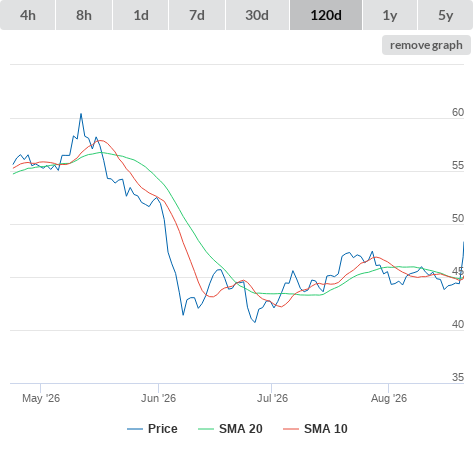Switch chart to 1y range
The height and width of the screenshot is (455, 474).
[390, 15]
